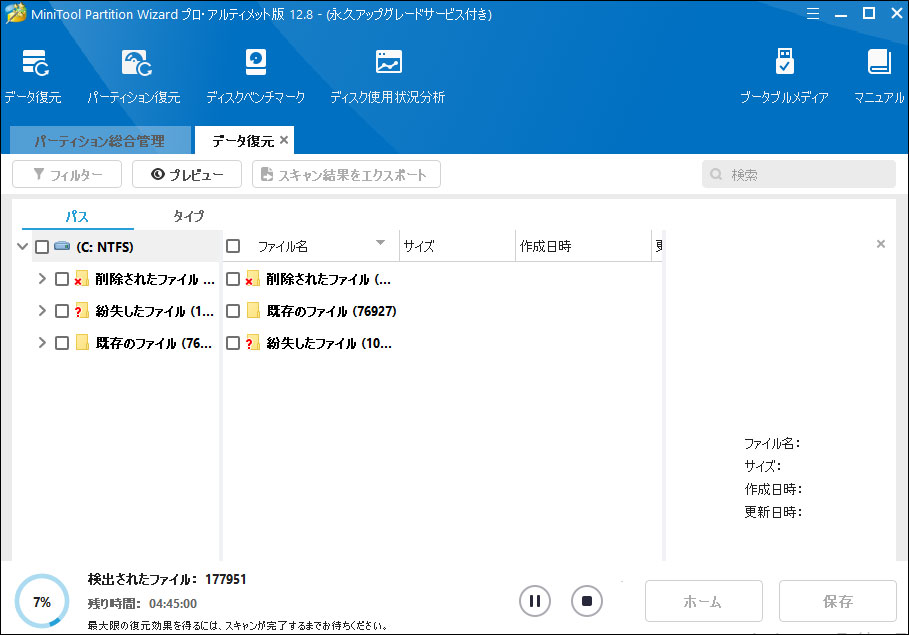This screenshot has width=909, height=635.
Task: Click the 7% scan progress ring
Action: point(42,601)
